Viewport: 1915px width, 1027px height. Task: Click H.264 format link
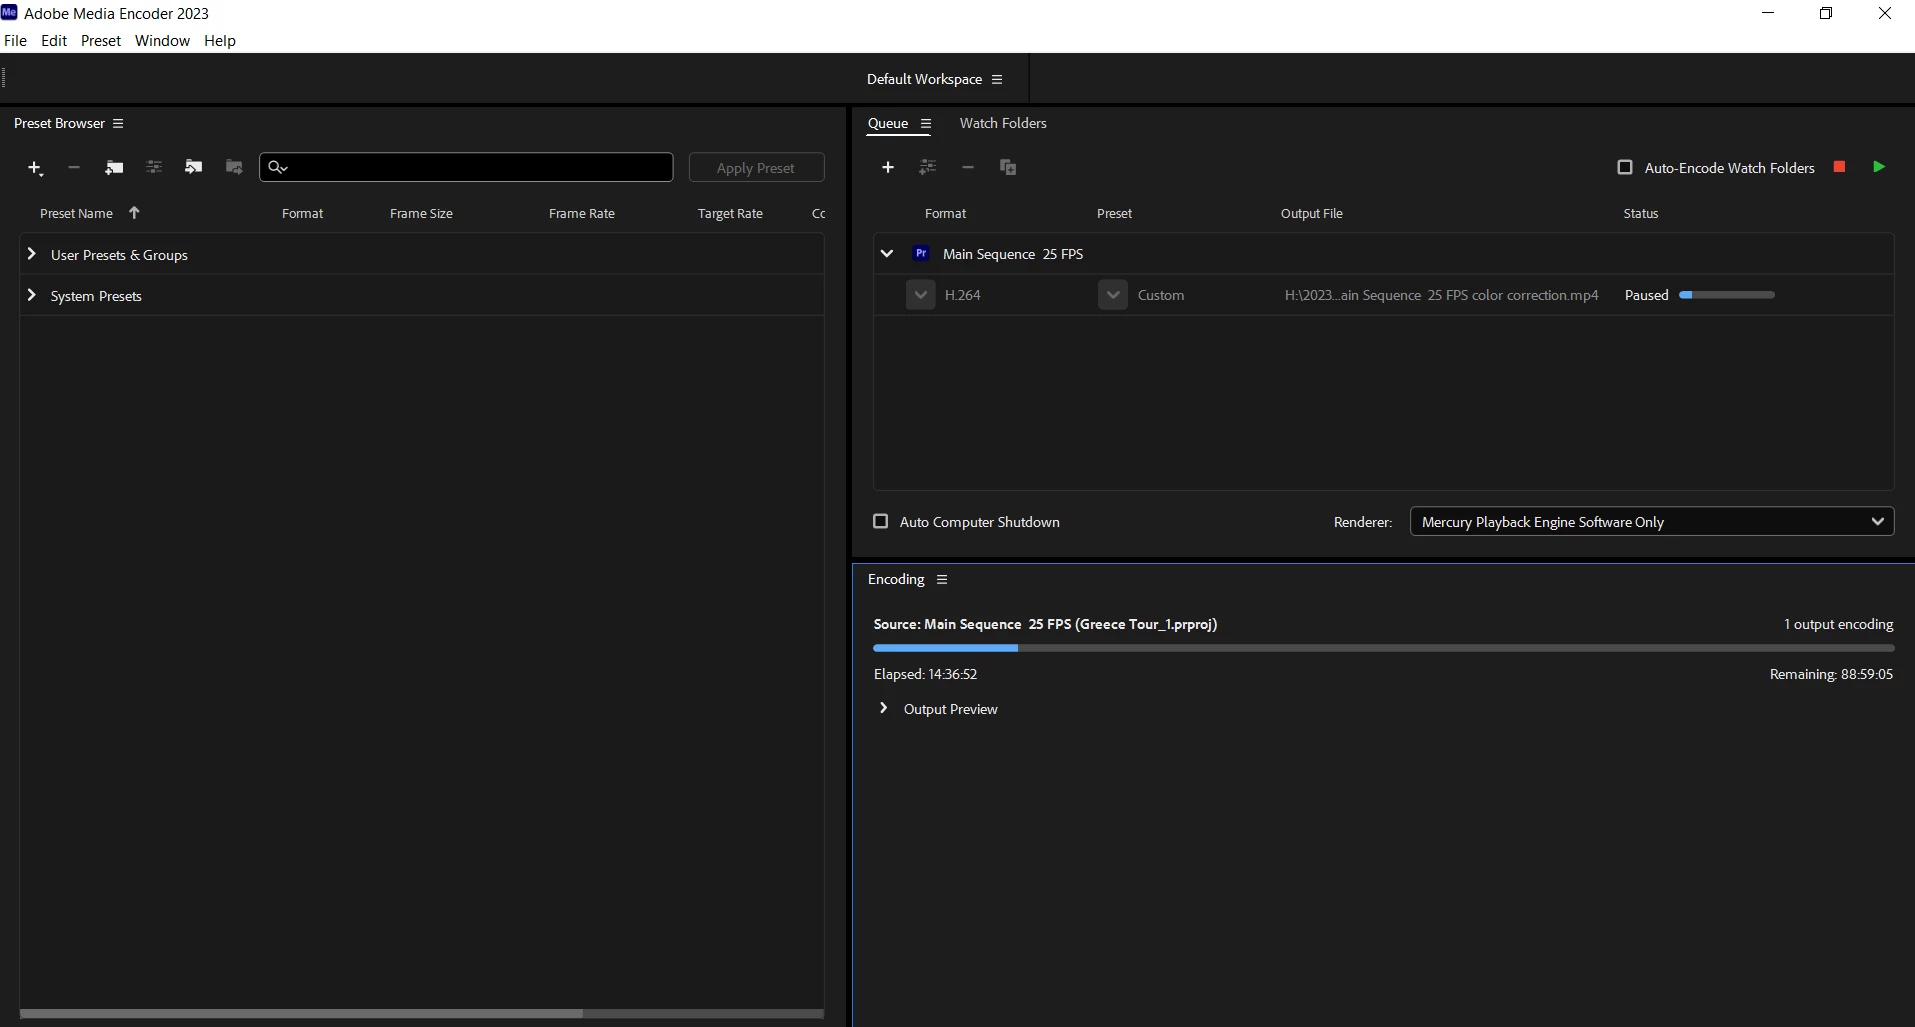pyautogui.click(x=963, y=295)
